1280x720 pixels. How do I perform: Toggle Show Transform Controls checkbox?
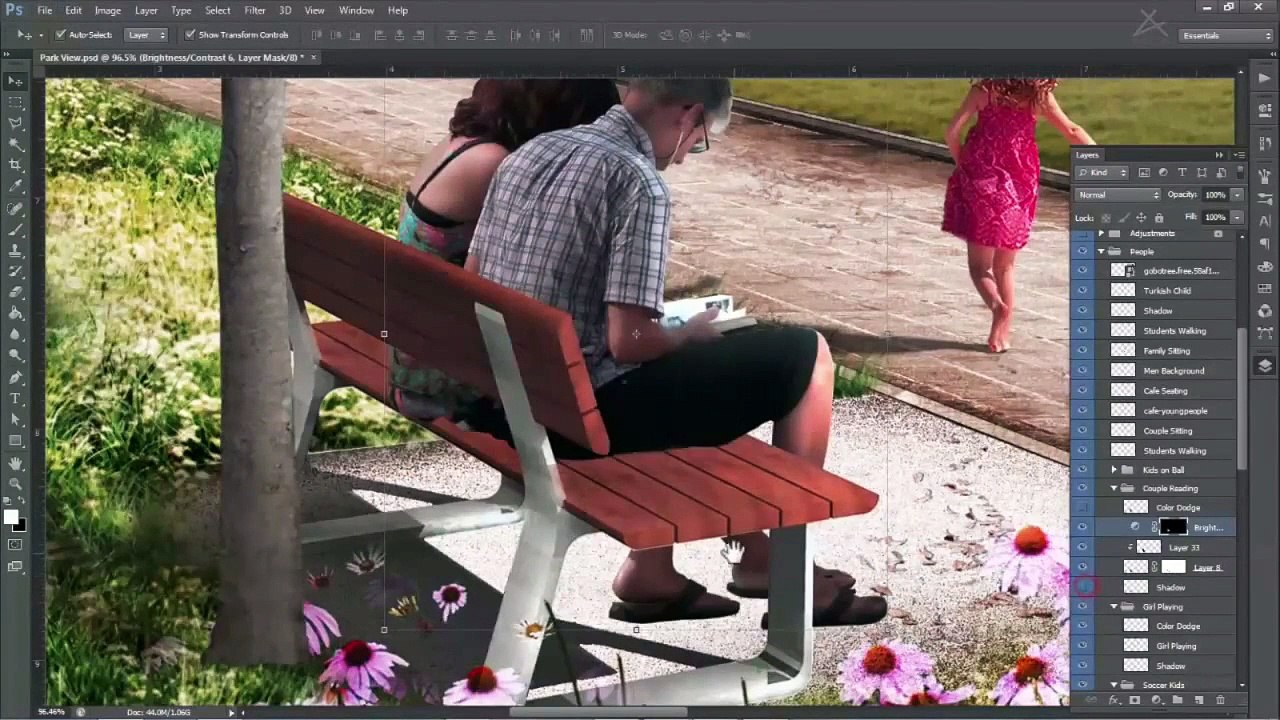click(190, 35)
